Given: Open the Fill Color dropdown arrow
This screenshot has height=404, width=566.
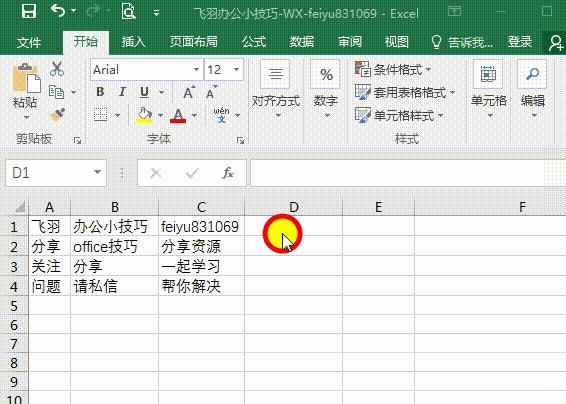Looking at the screenshot, I should click(x=160, y=116).
